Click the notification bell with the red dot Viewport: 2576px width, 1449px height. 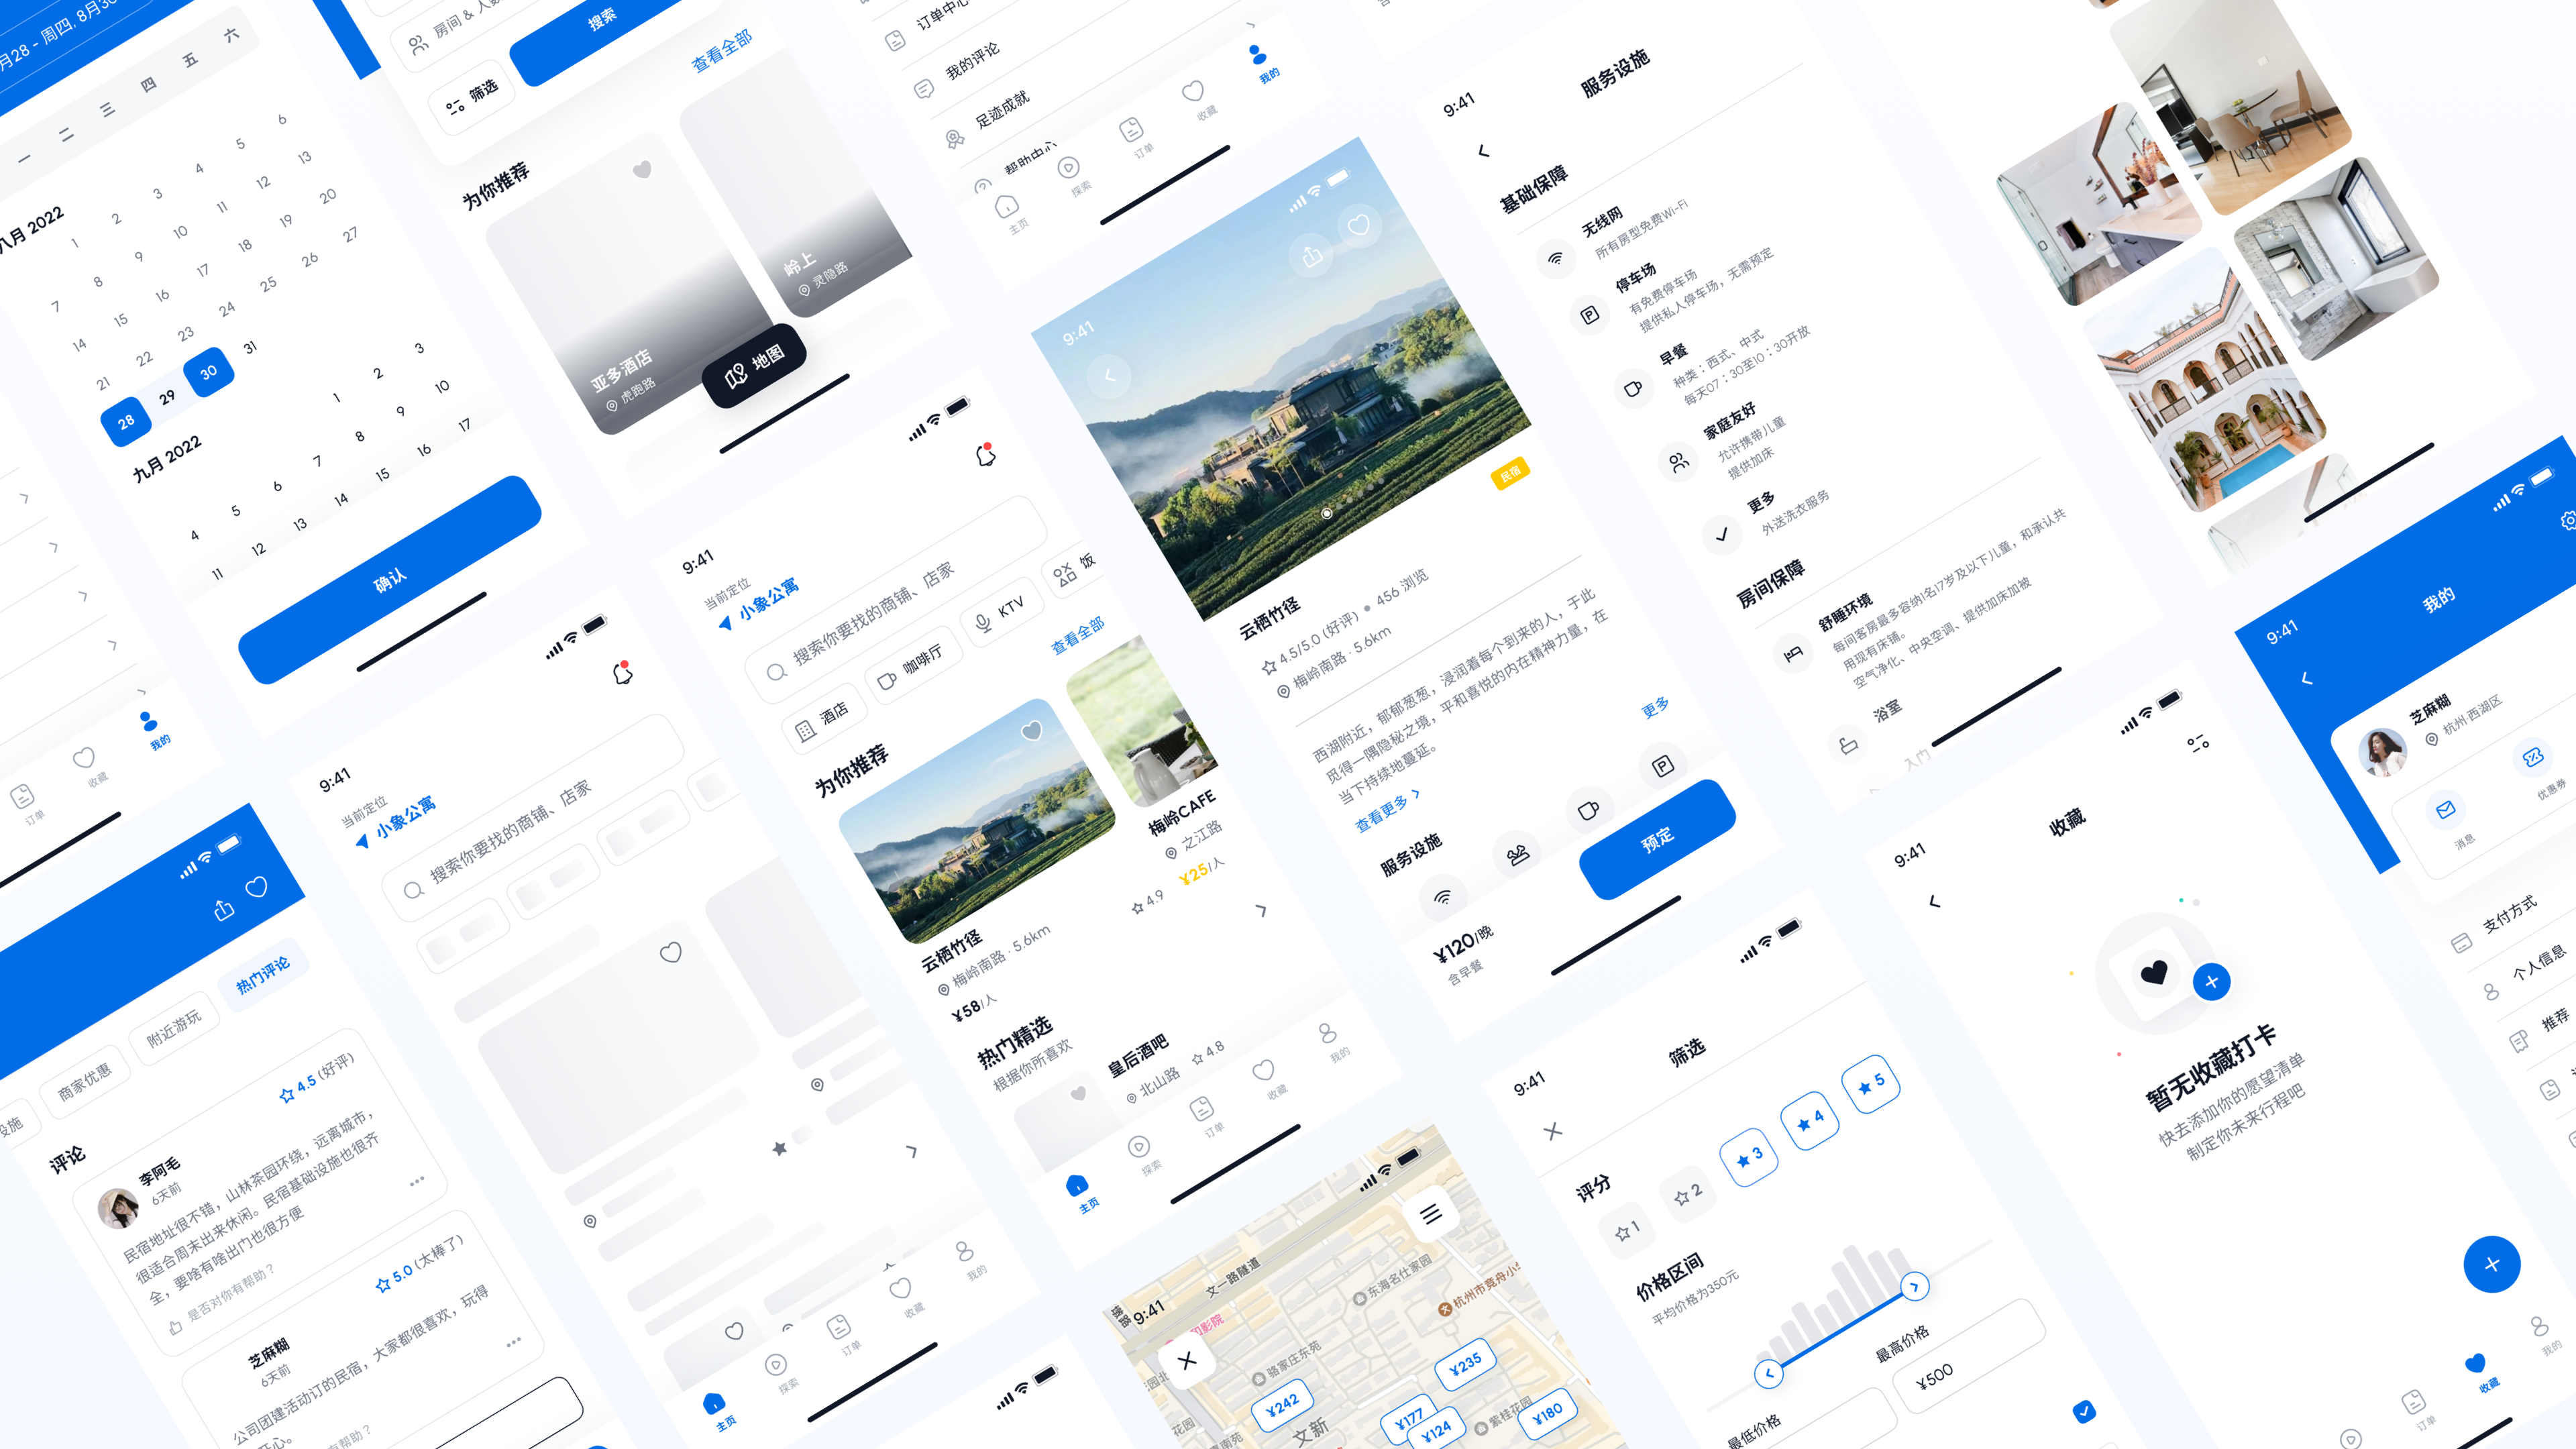(986, 456)
